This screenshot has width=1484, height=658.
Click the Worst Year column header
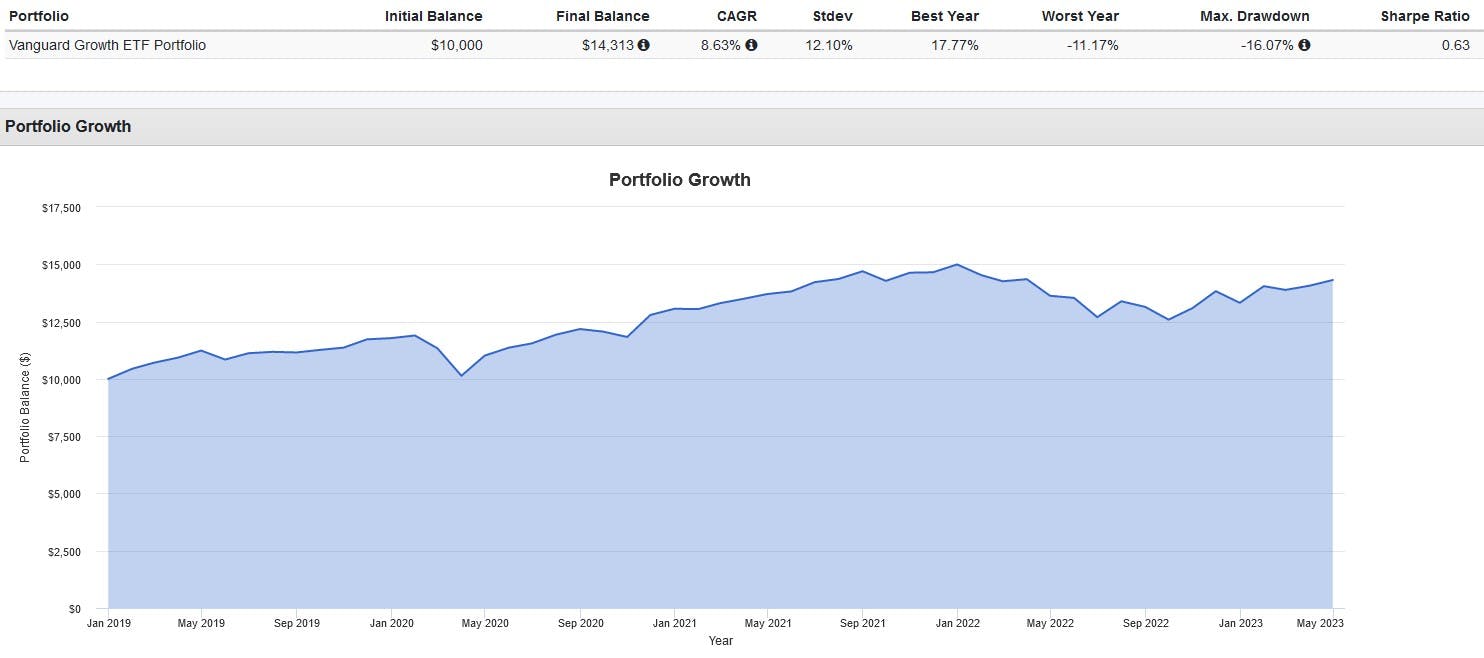pyautogui.click(x=1080, y=16)
